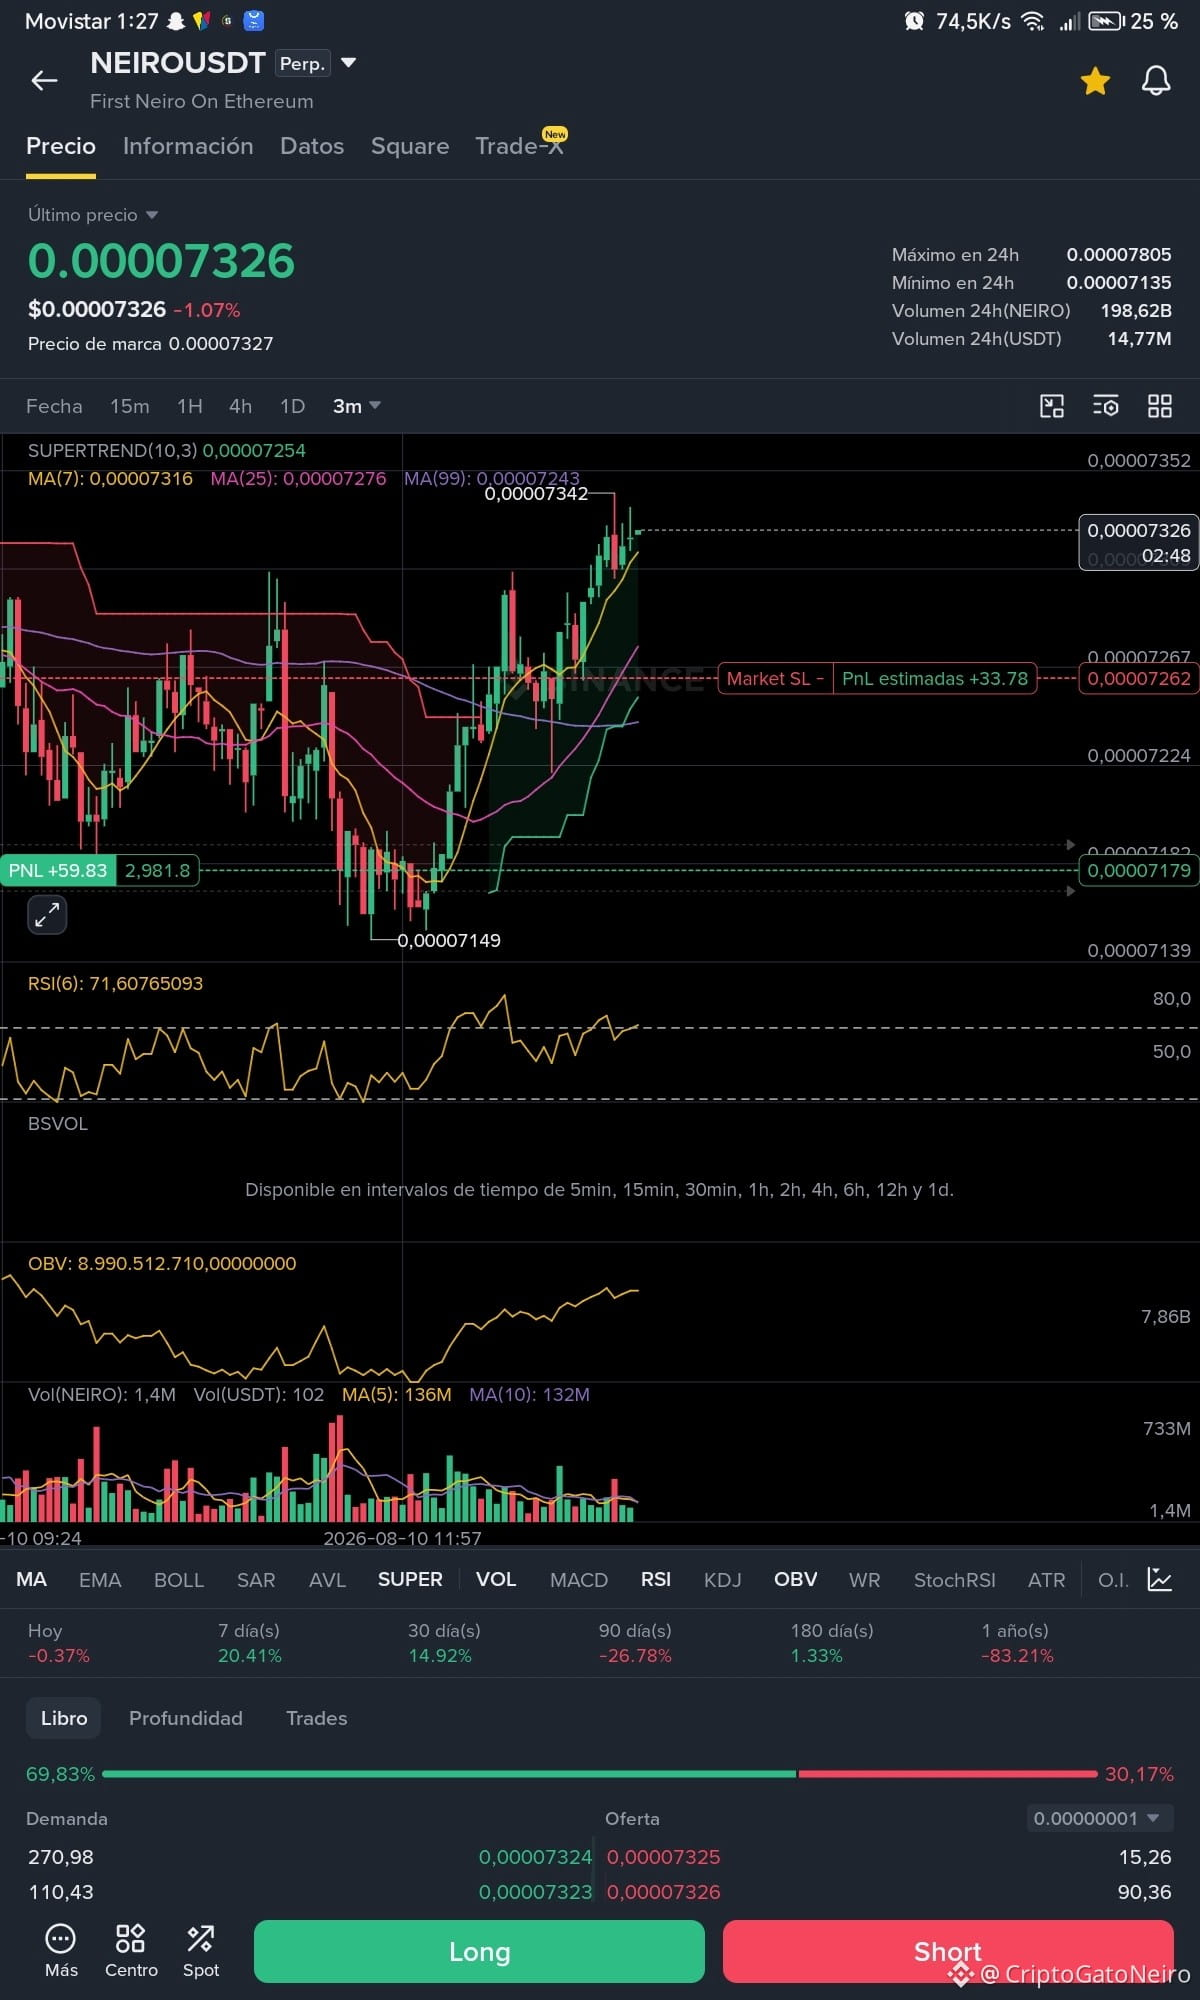Open the Último precio dropdown
The height and width of the screenshot is (2000, 1200).
coord(93,215)
